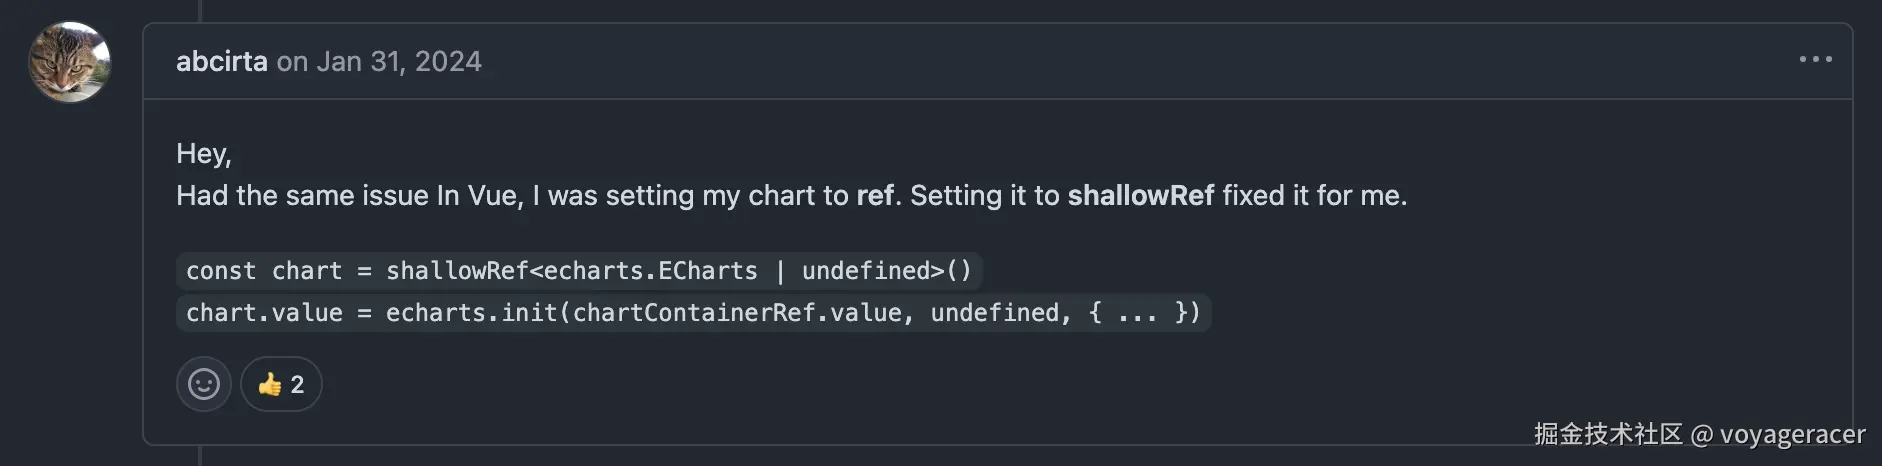Screen dimensions: 1882x466
Task: Open the three-dot comment options menu
Action: tap(1815, 60)
